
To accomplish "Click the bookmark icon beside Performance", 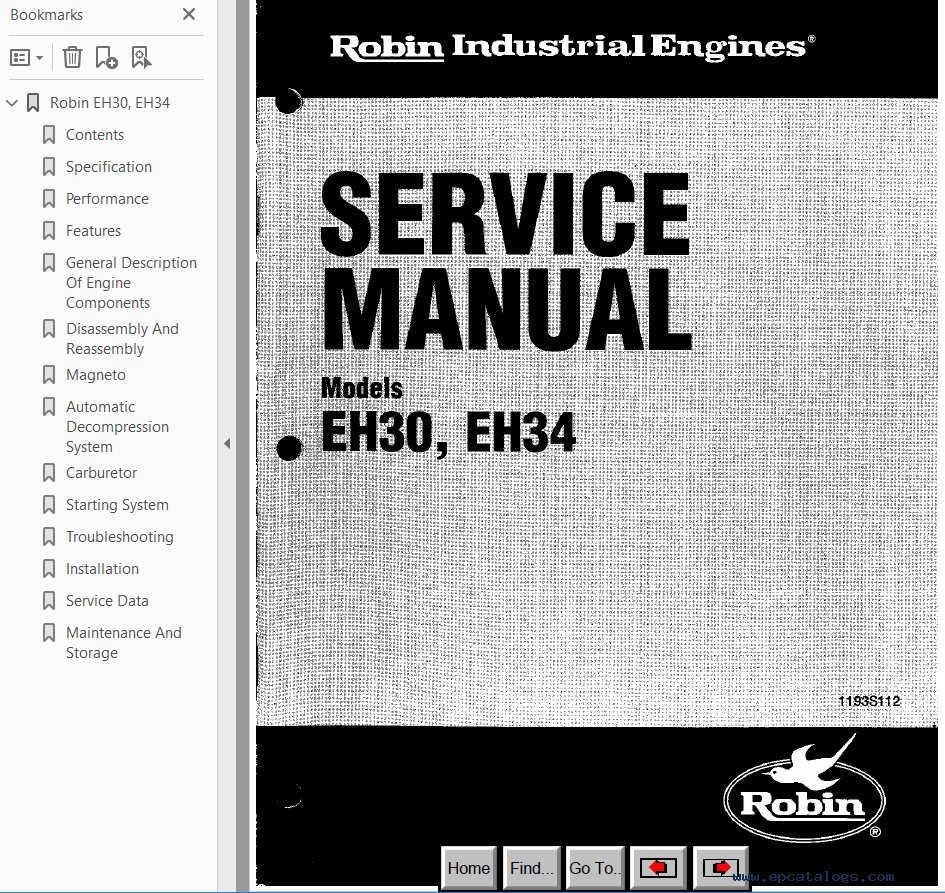I will [x=49, y=199].
